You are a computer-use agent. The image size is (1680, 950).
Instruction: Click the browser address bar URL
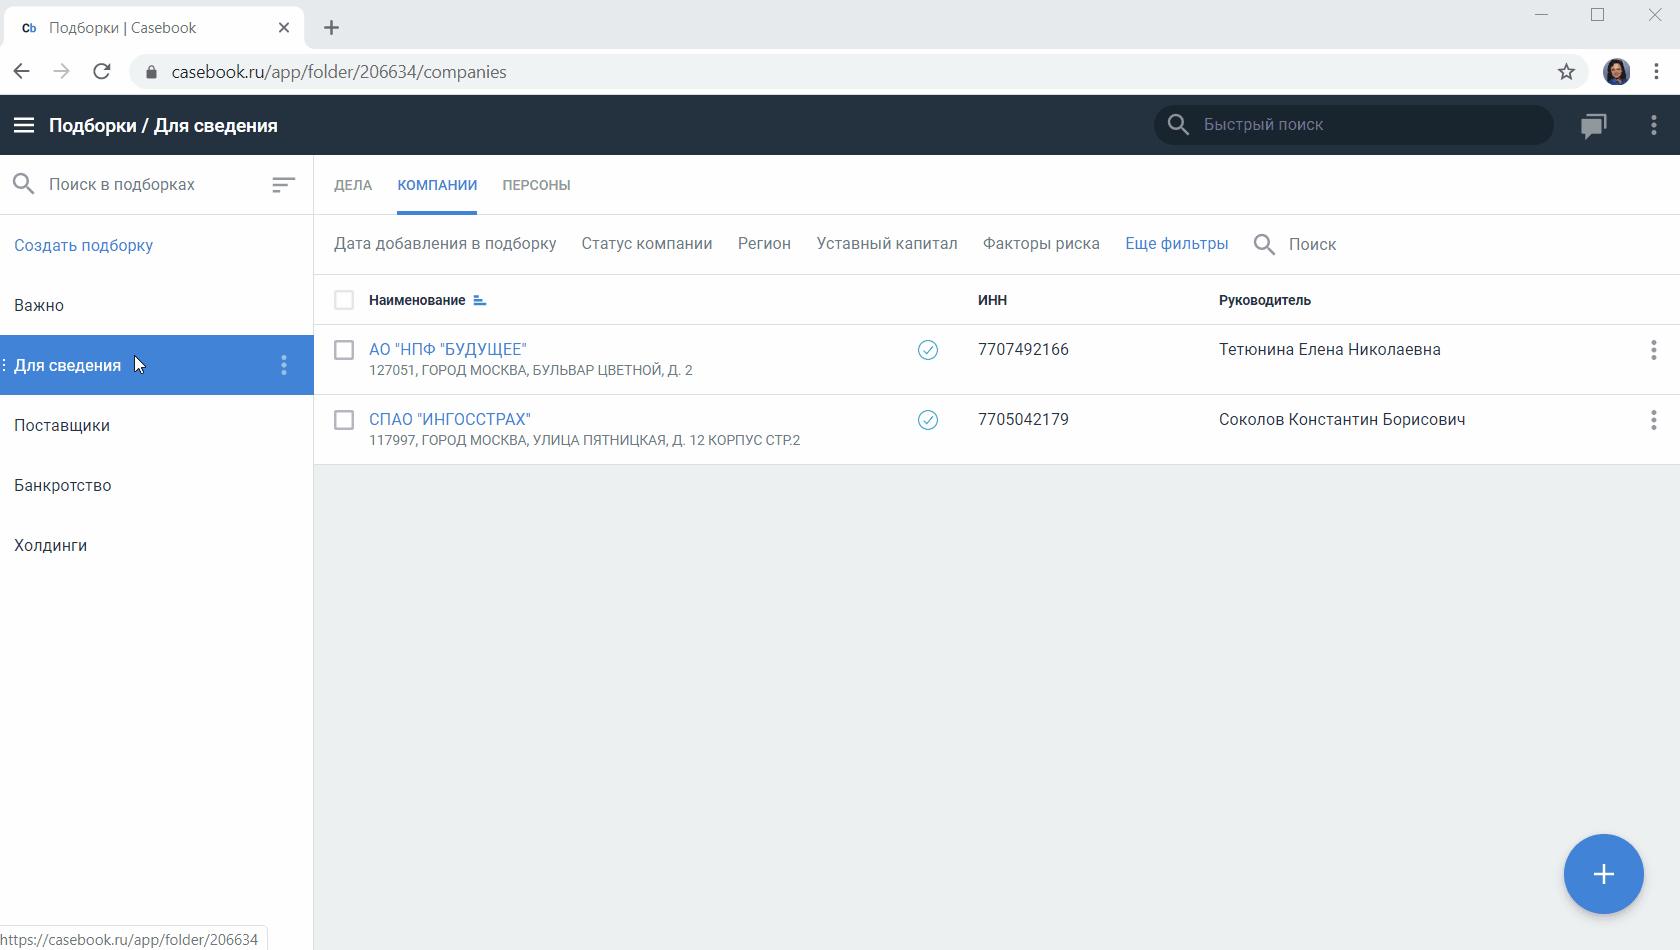338,72
